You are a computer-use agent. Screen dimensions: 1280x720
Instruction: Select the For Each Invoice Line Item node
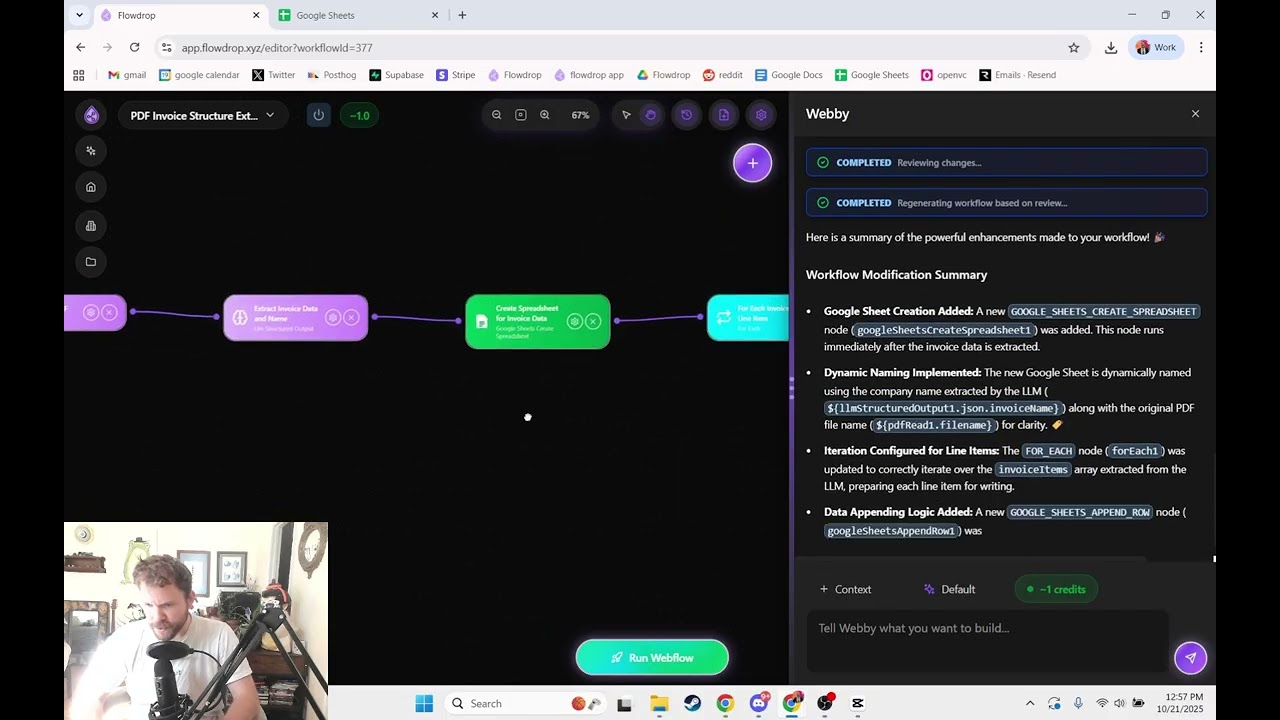[x=748, y=318]
